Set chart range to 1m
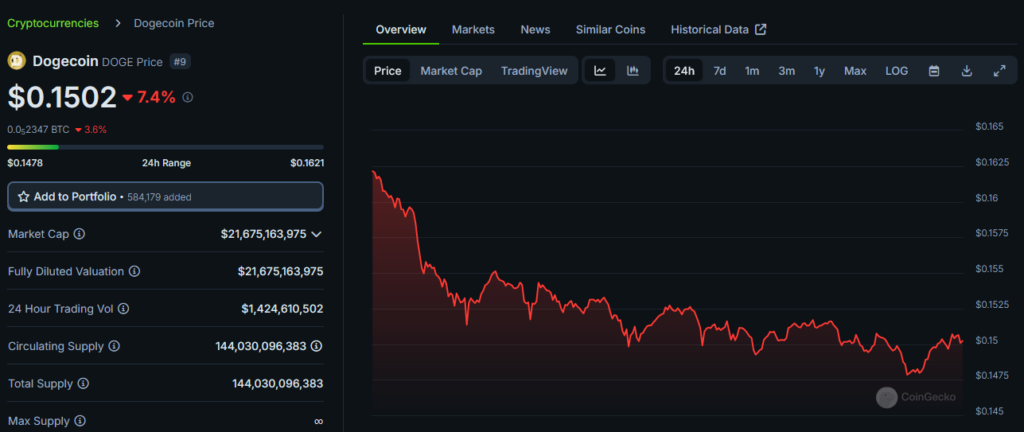Viewport: 1024px width, 432px height. [752, 70]
